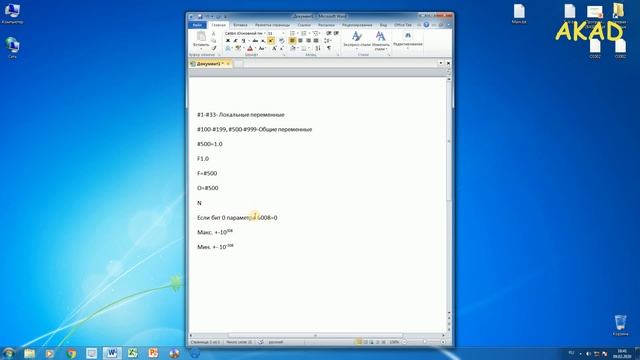Click the Zoom Out minus button
Screen dimensions: 640x360
pos(404,342)
